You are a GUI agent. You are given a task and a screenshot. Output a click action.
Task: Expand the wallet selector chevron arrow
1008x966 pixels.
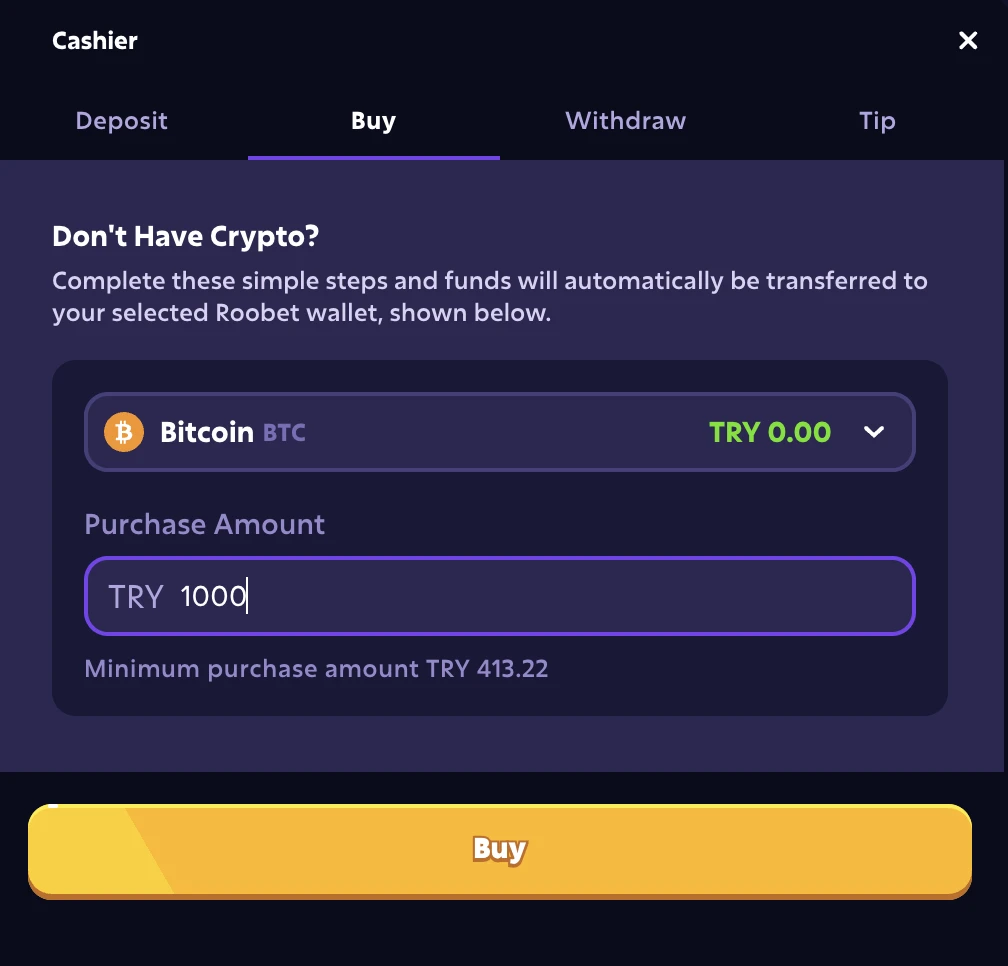874,432
